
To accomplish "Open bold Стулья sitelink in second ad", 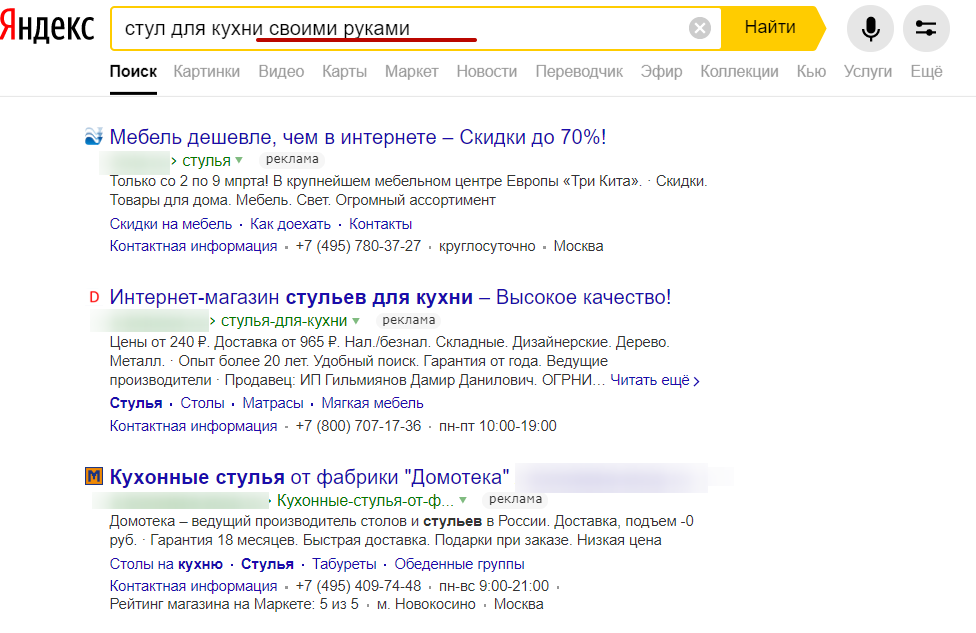I will point(136,403).
